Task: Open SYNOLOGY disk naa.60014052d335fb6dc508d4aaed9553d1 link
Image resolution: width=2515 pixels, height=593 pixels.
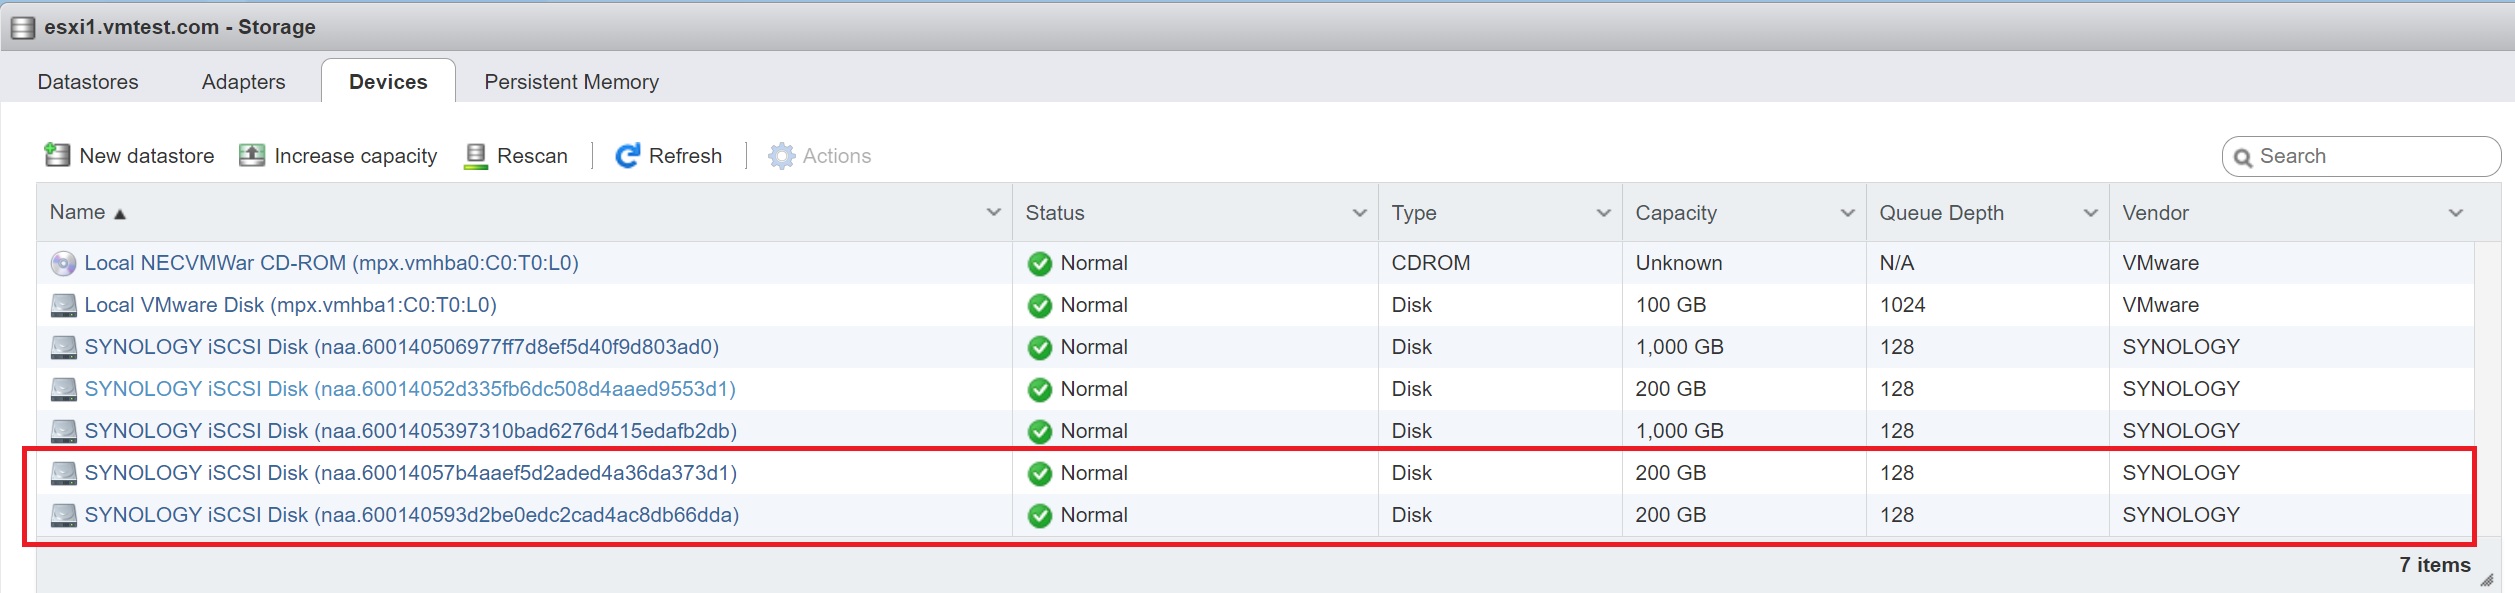Action: click(410, 389)
